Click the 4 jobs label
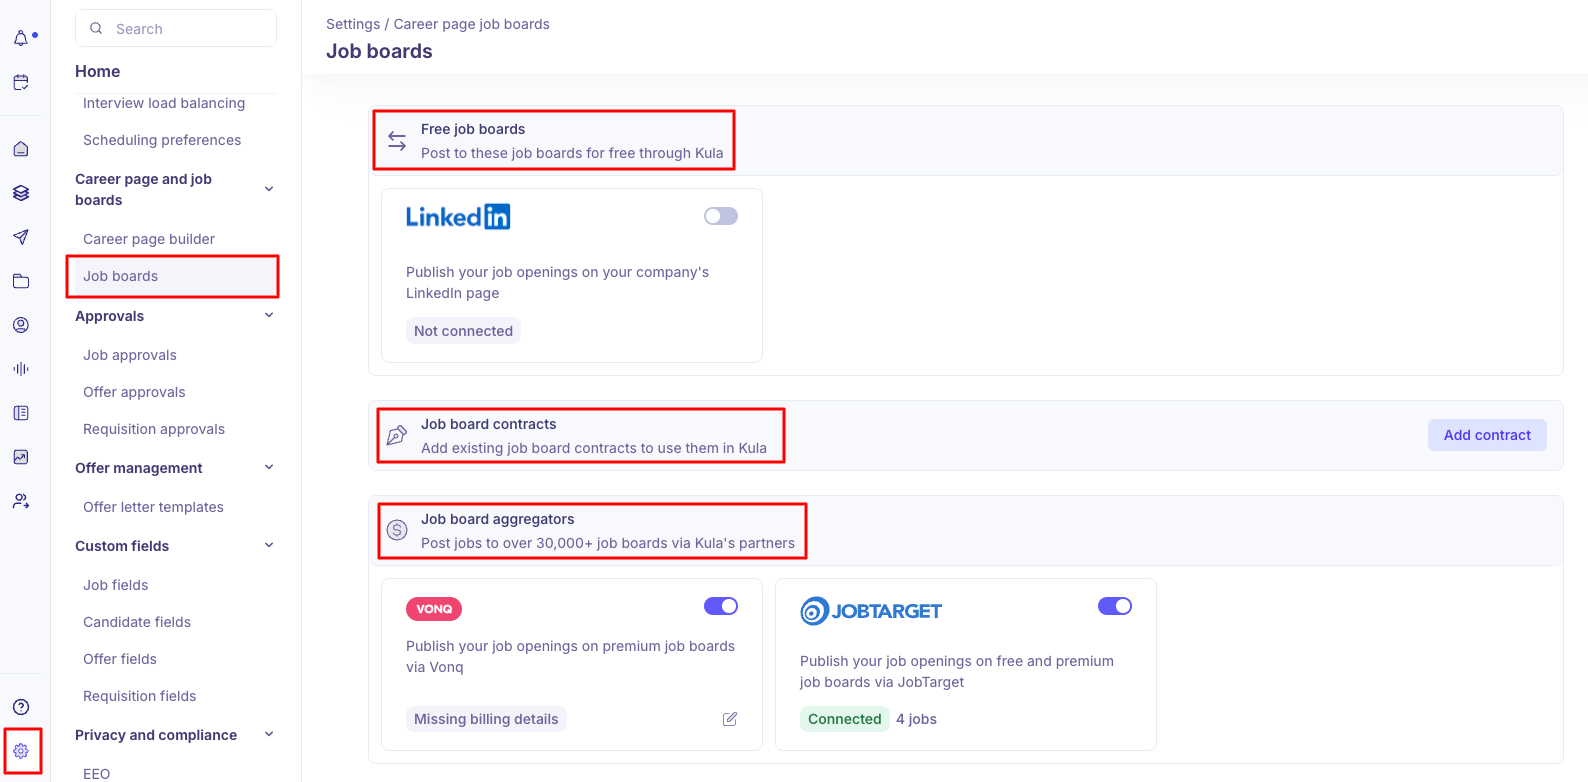Screen dimensions: 1588x782 (916, 719)
